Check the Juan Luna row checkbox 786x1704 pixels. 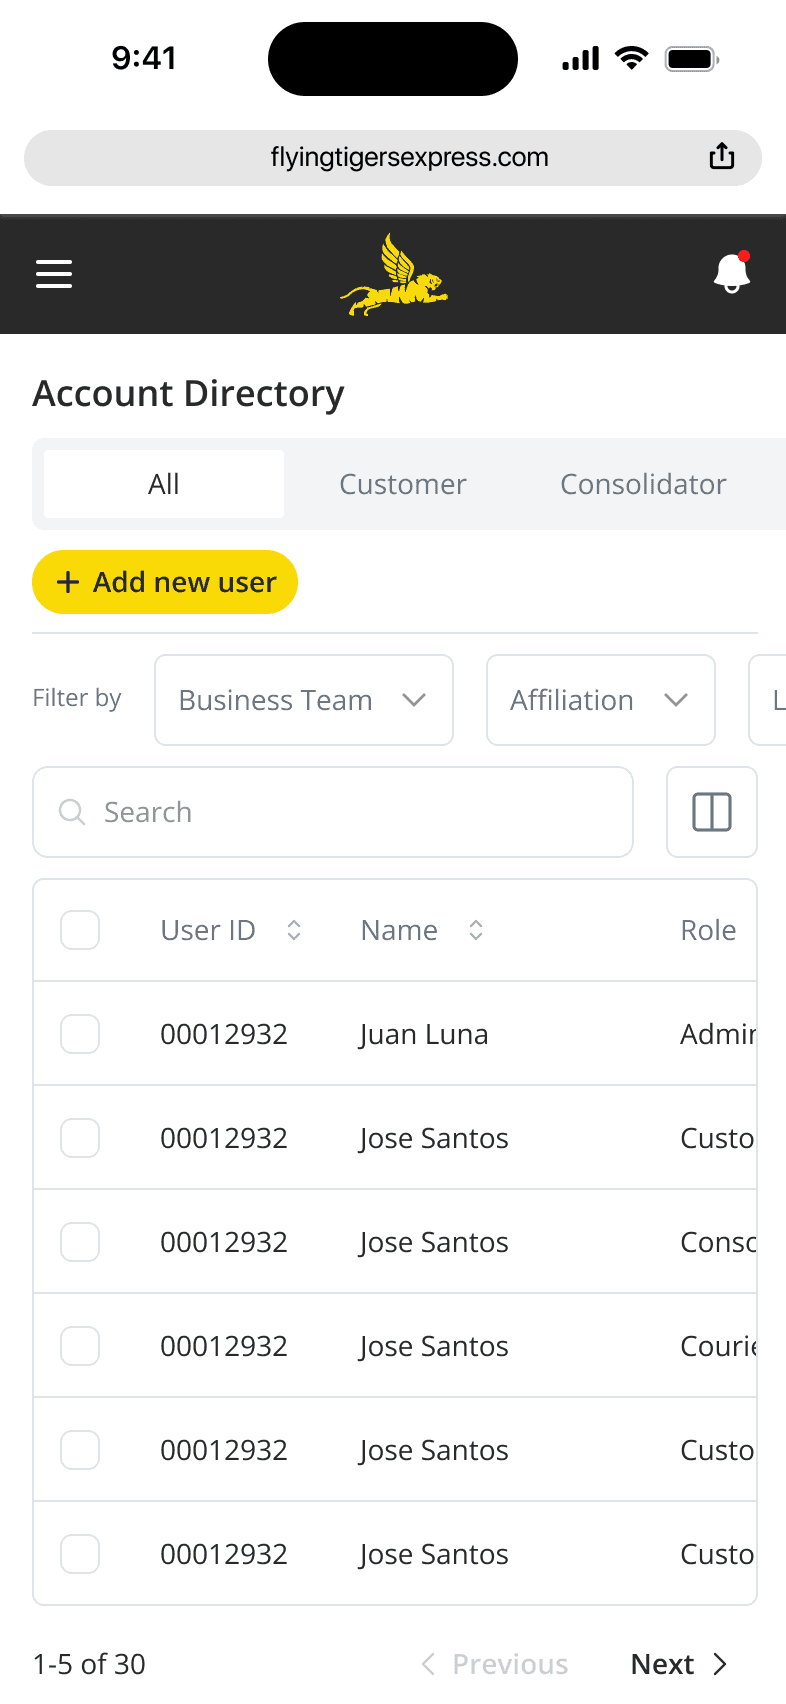pos(80,1034)
